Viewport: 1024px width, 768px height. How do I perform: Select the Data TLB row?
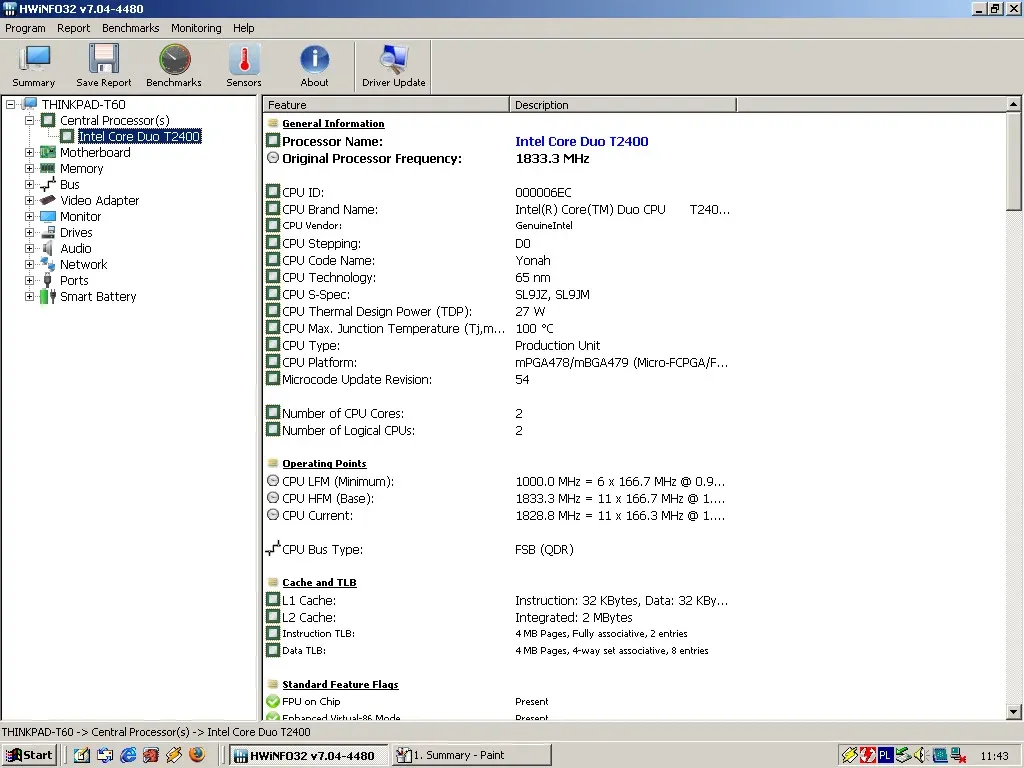(499, 650)
